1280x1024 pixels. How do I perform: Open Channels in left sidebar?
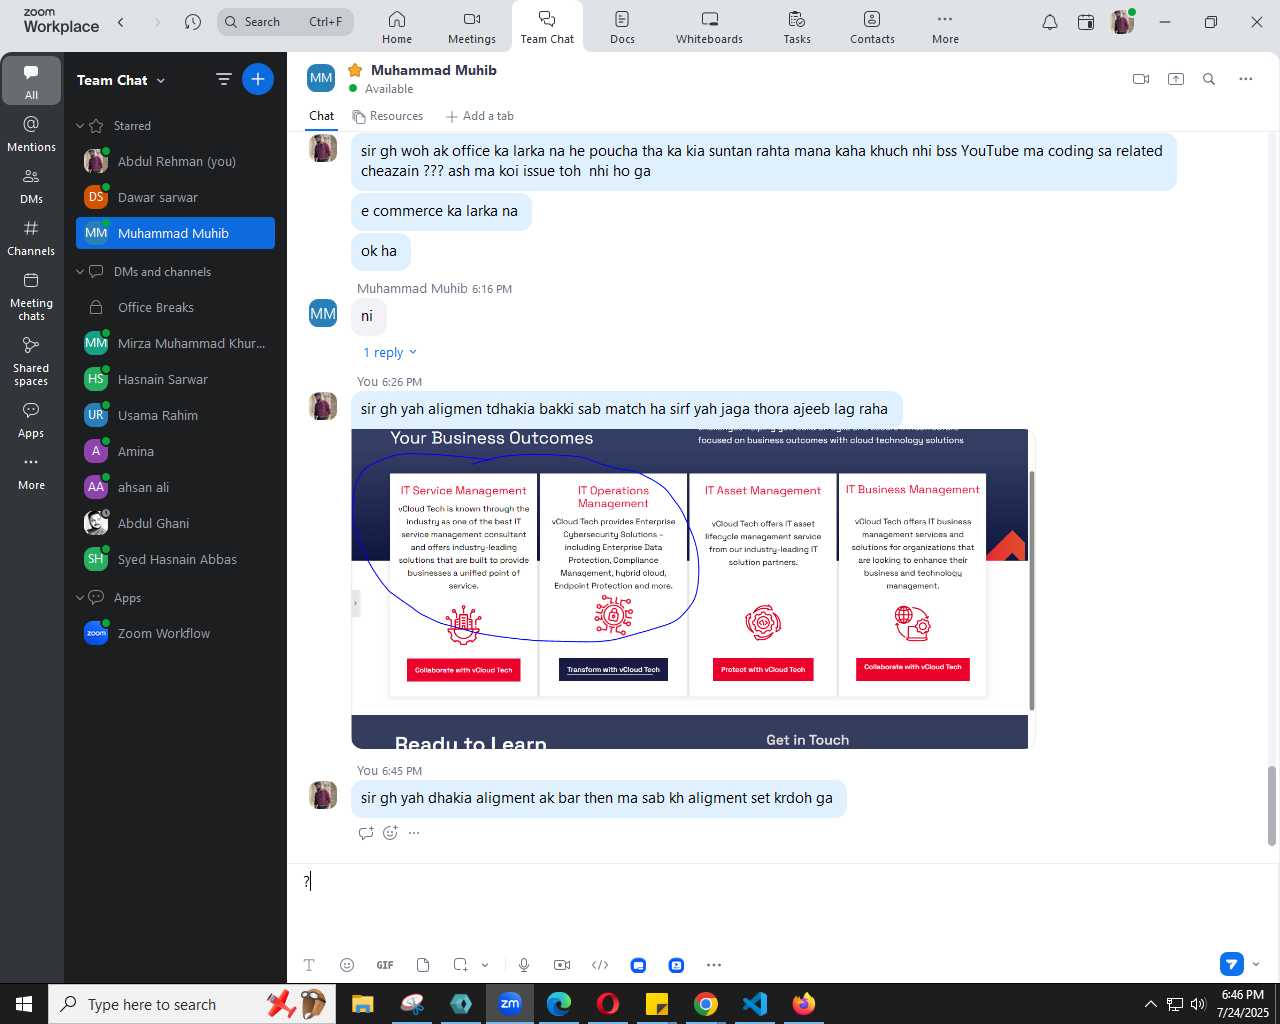pos(32,238)
